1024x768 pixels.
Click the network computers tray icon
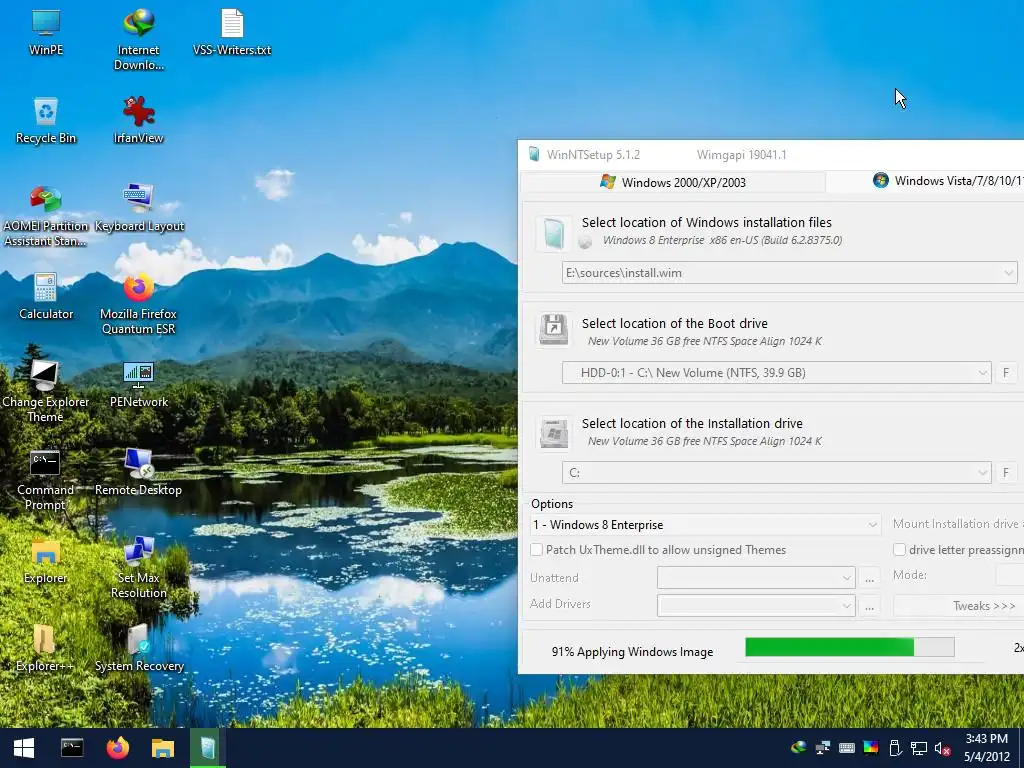click(823, 748)
